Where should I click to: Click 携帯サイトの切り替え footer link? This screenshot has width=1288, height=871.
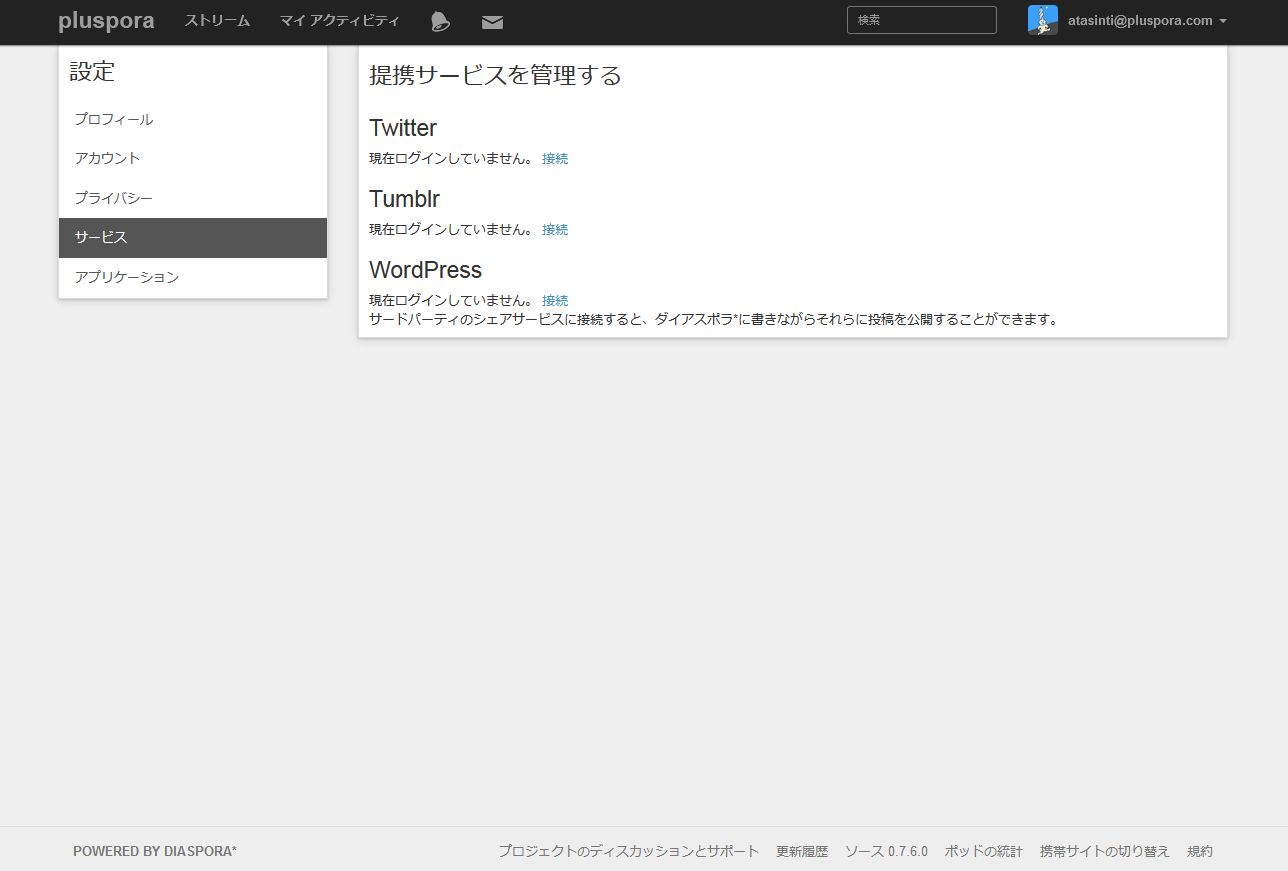click(x=1105, y=852)
